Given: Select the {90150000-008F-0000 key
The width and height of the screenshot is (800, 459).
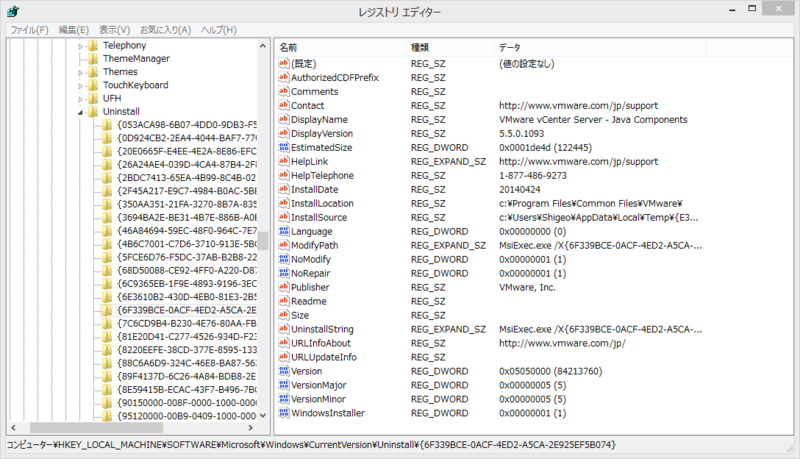Looking at the screenshot, I should point(186,403).
